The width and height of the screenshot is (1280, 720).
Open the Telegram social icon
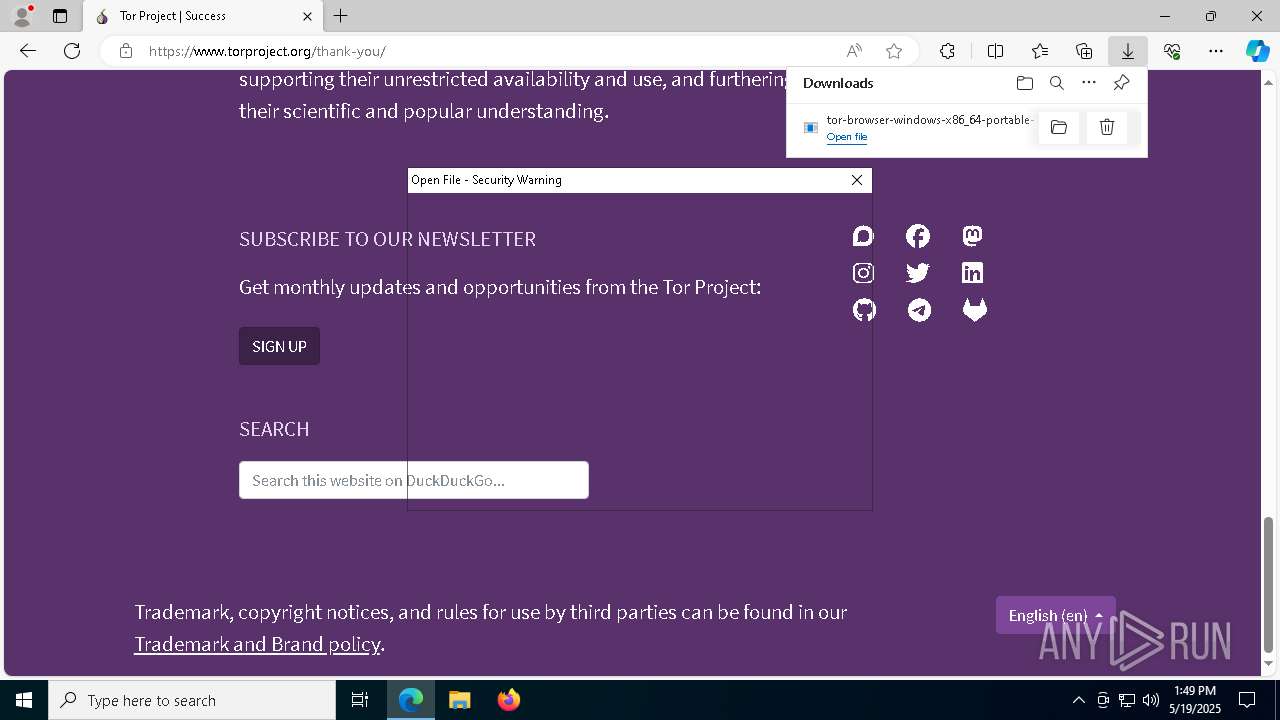tap(919, 310)
